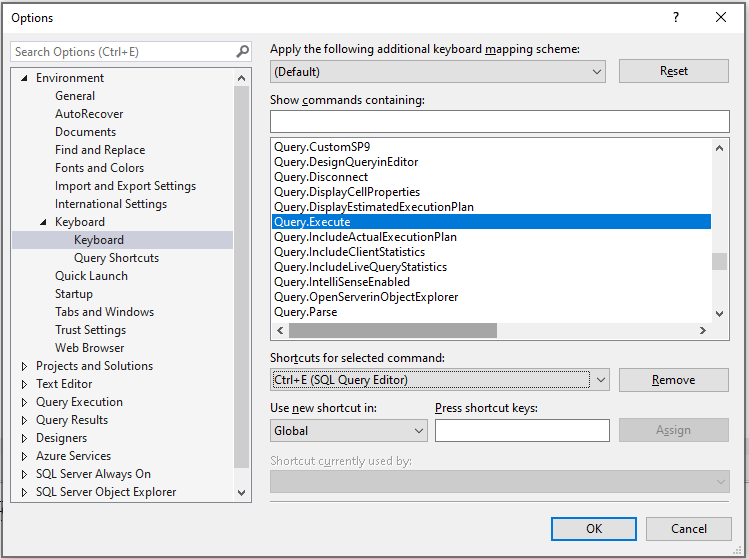Select Documents in the tree

[86, 132]
